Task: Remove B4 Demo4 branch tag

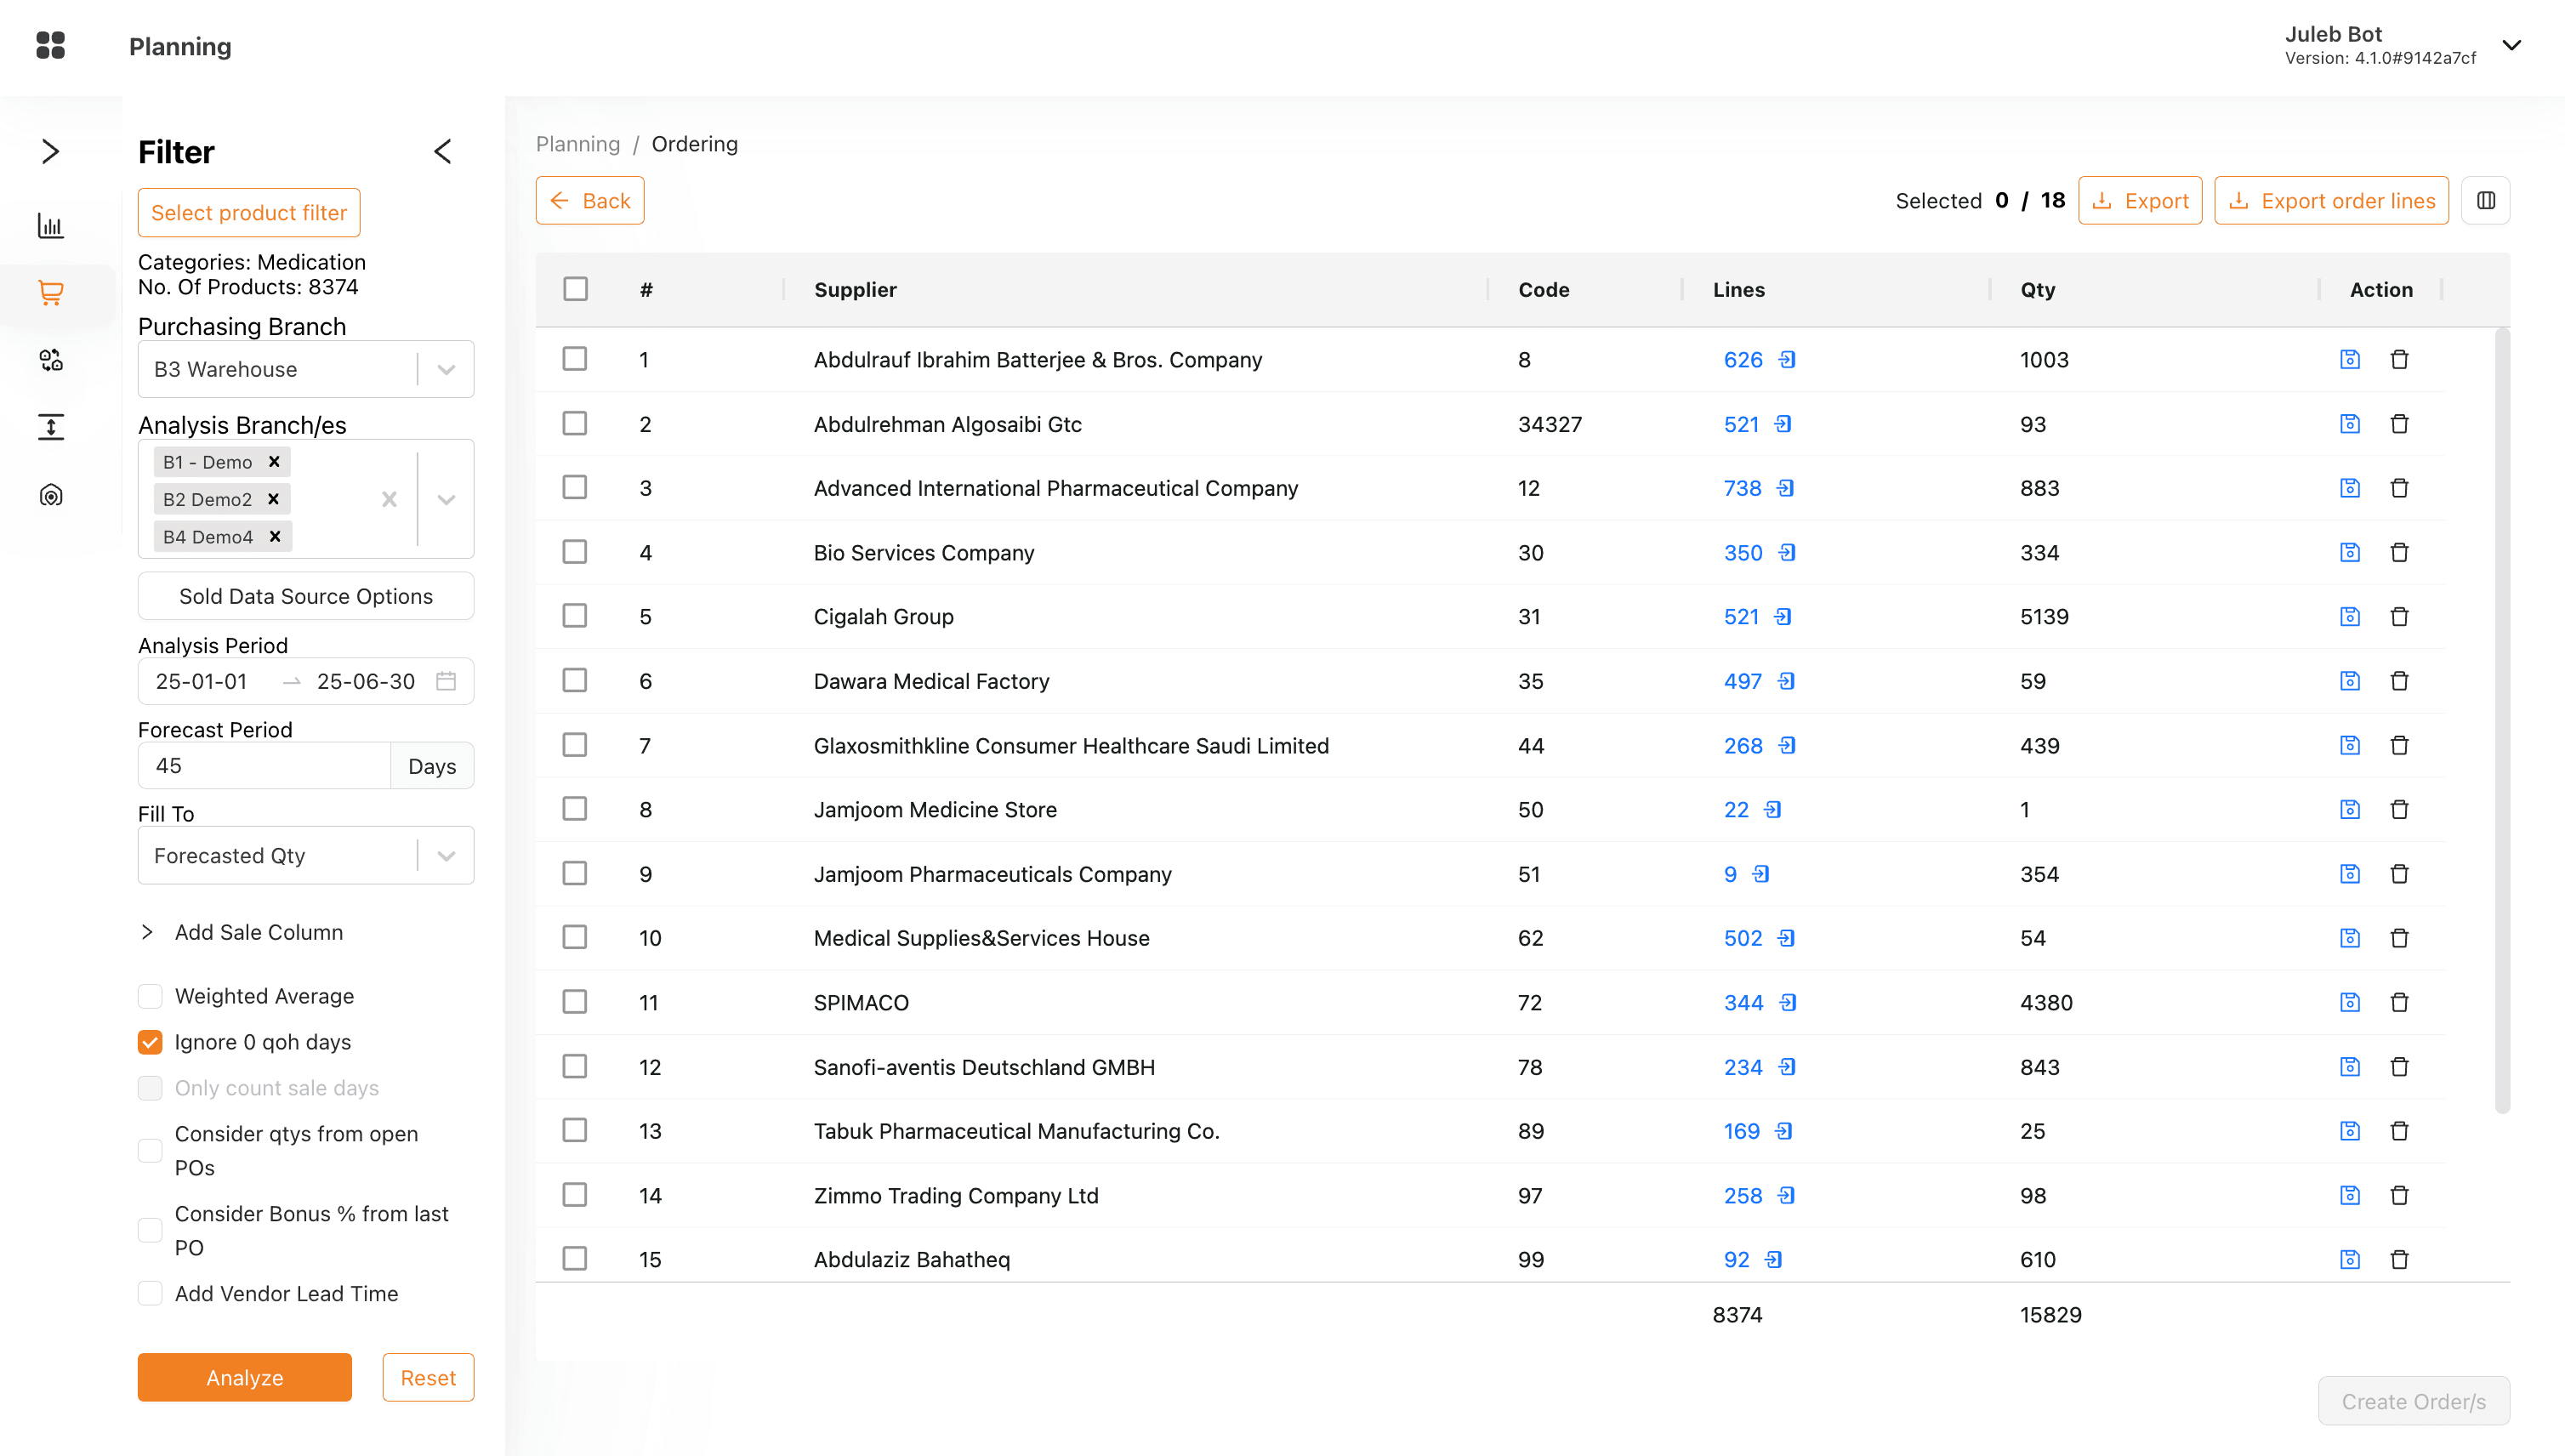Action: pyautogui.click(x=275, y=537)
